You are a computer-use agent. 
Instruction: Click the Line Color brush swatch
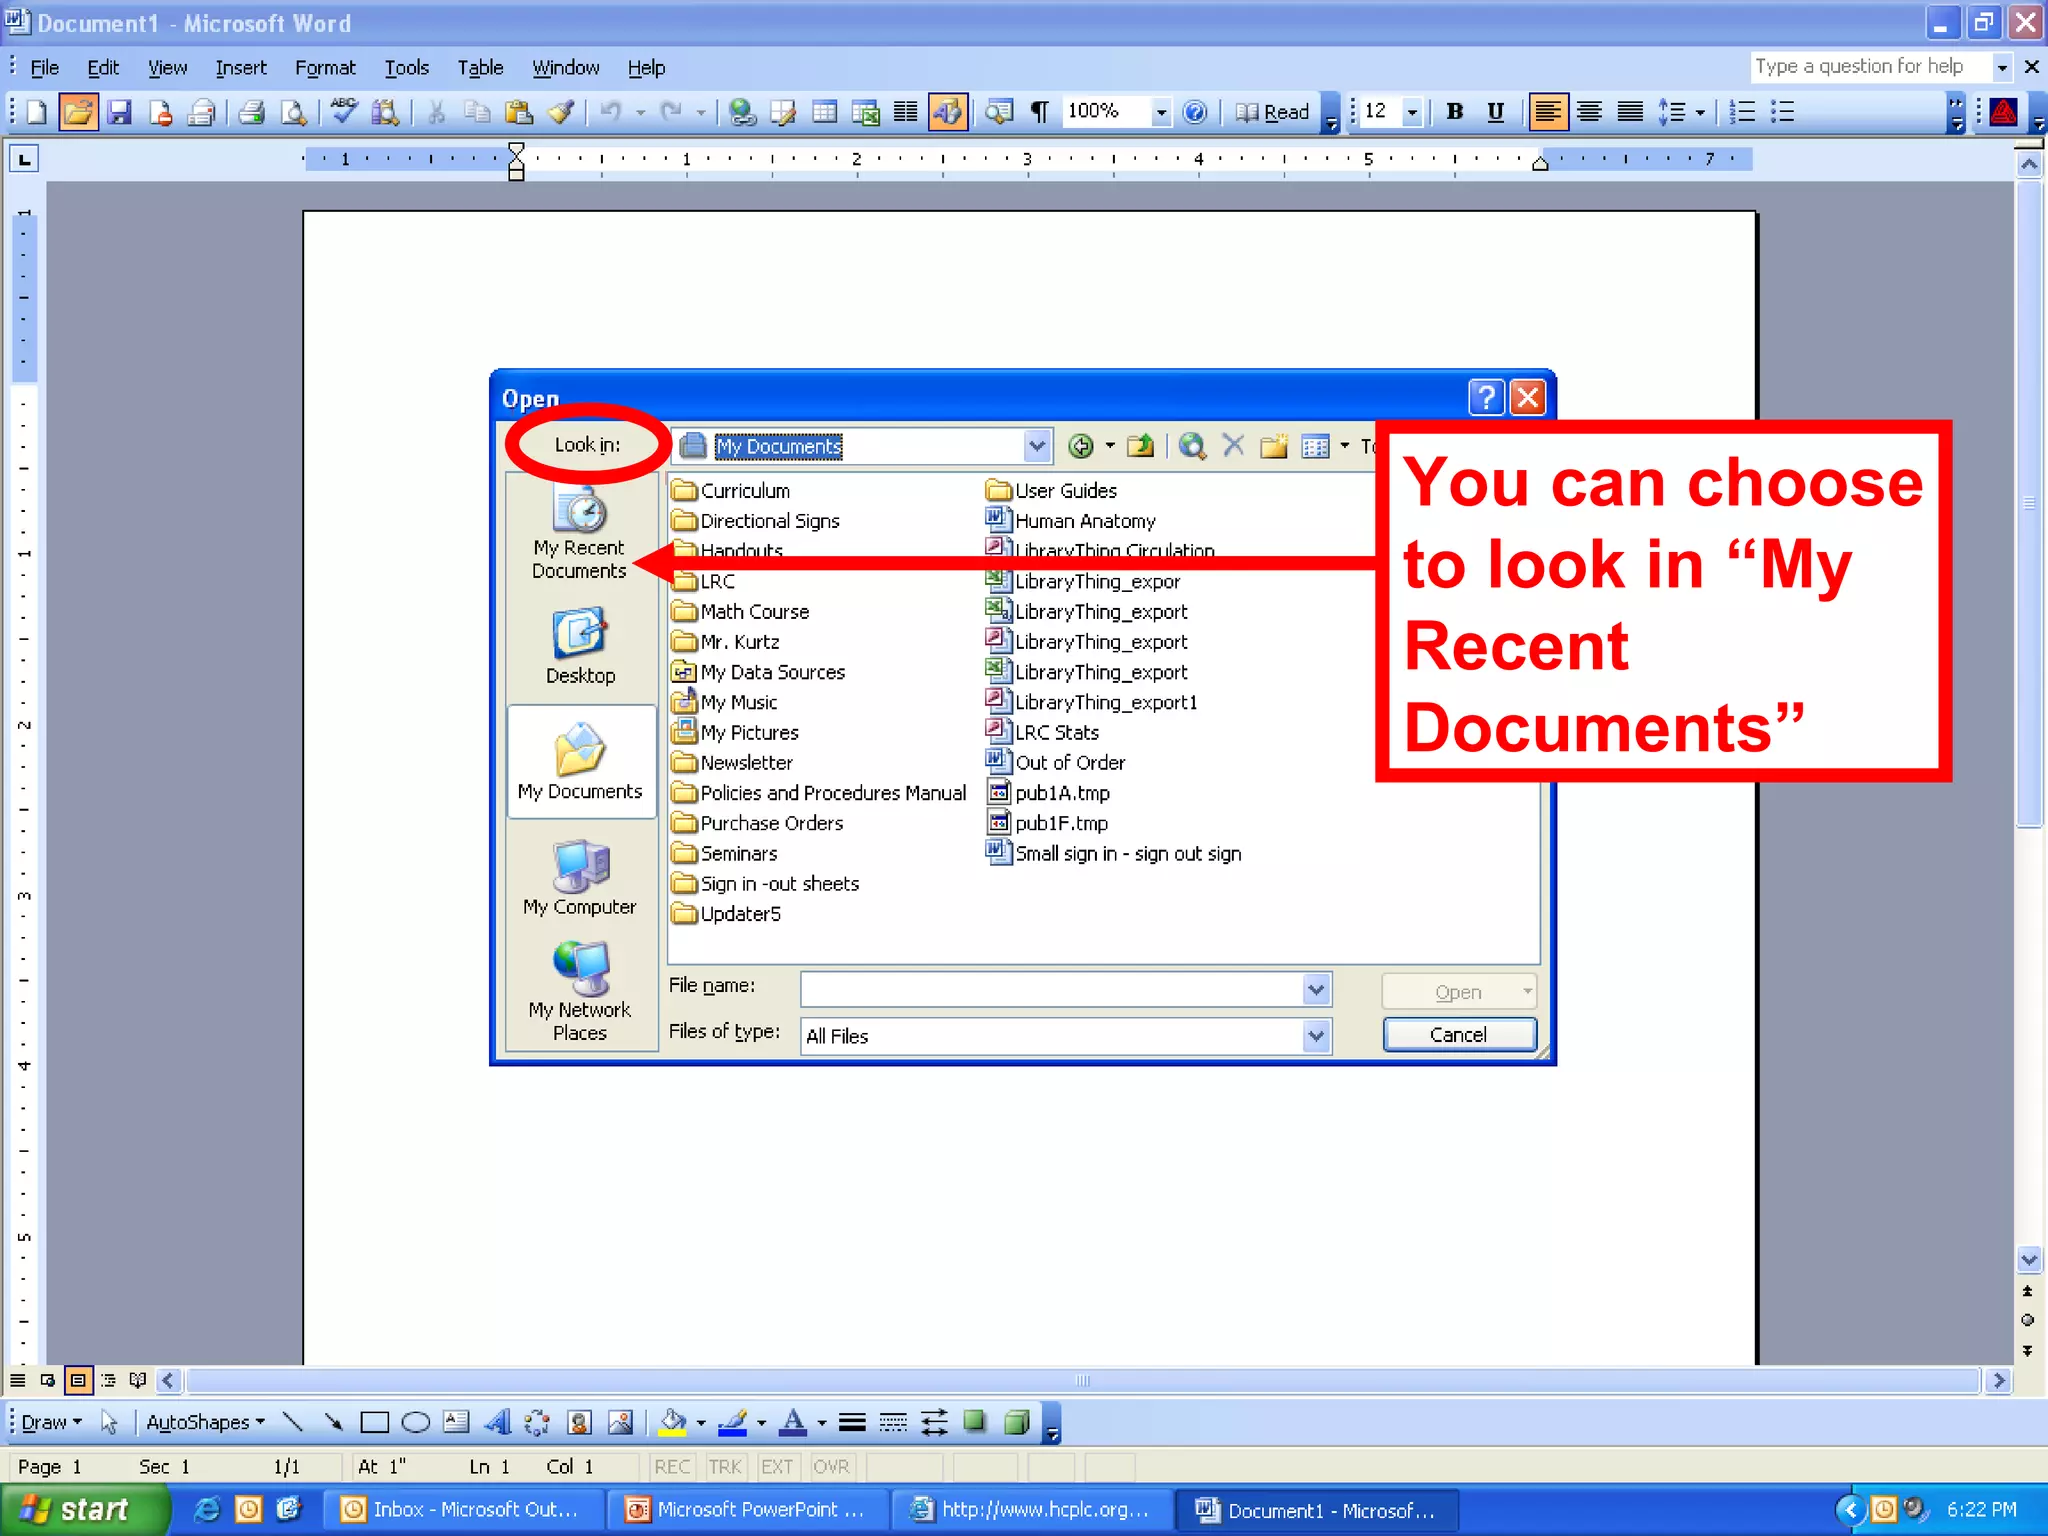pyautogui.click(x=733, y=1422)
